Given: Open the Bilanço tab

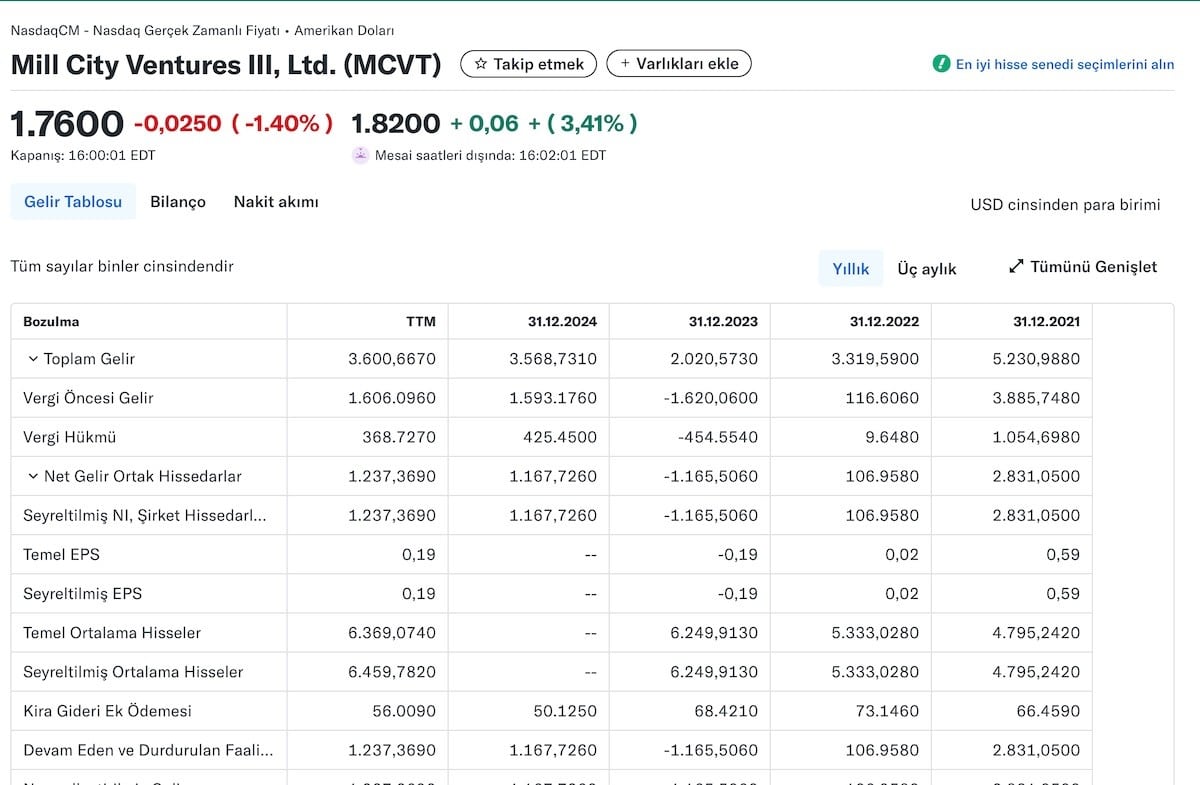Looking at the screenshot, I should coord(178,202).
